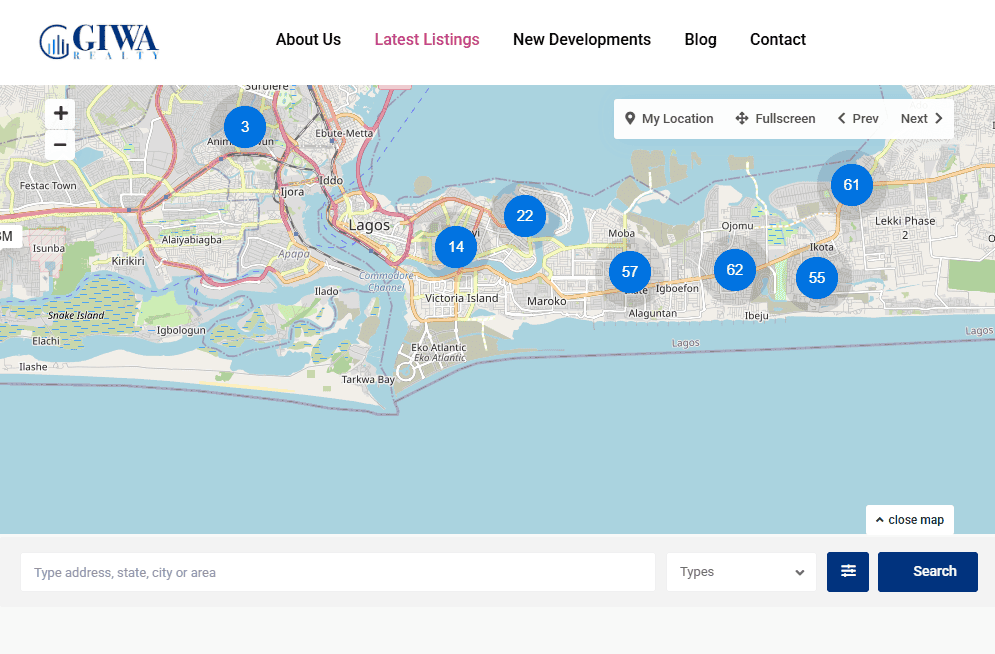
Task: Open the Contact page
Action: pos(777,39)
